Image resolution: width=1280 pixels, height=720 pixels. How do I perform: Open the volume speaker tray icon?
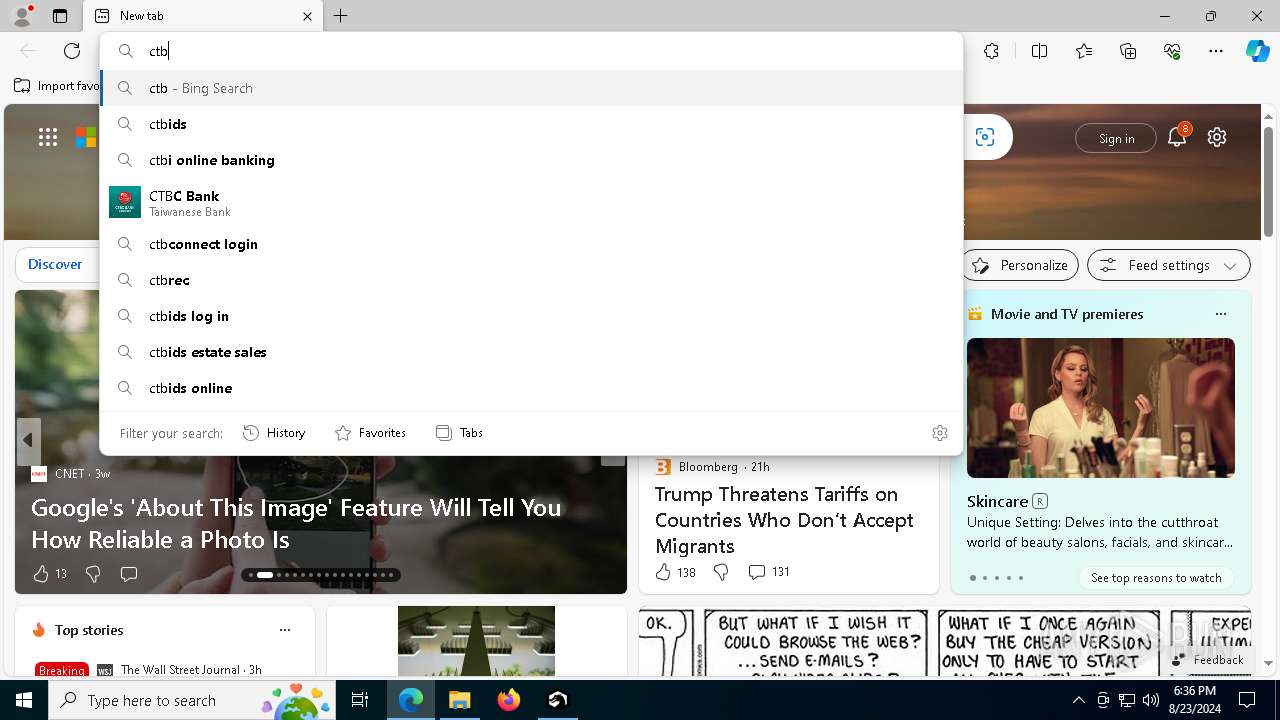tap(1150, 700)
